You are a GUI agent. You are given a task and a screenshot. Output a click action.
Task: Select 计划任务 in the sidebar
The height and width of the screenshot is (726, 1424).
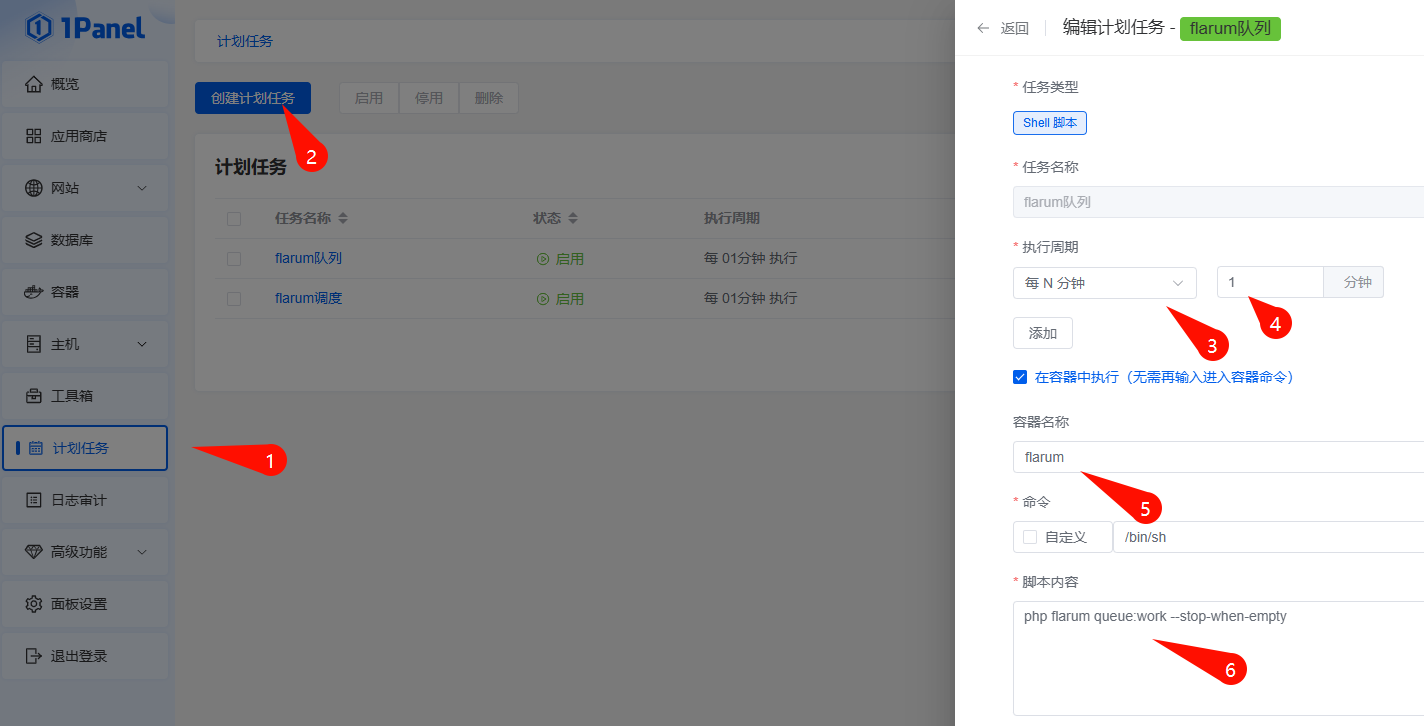(85, 448)
